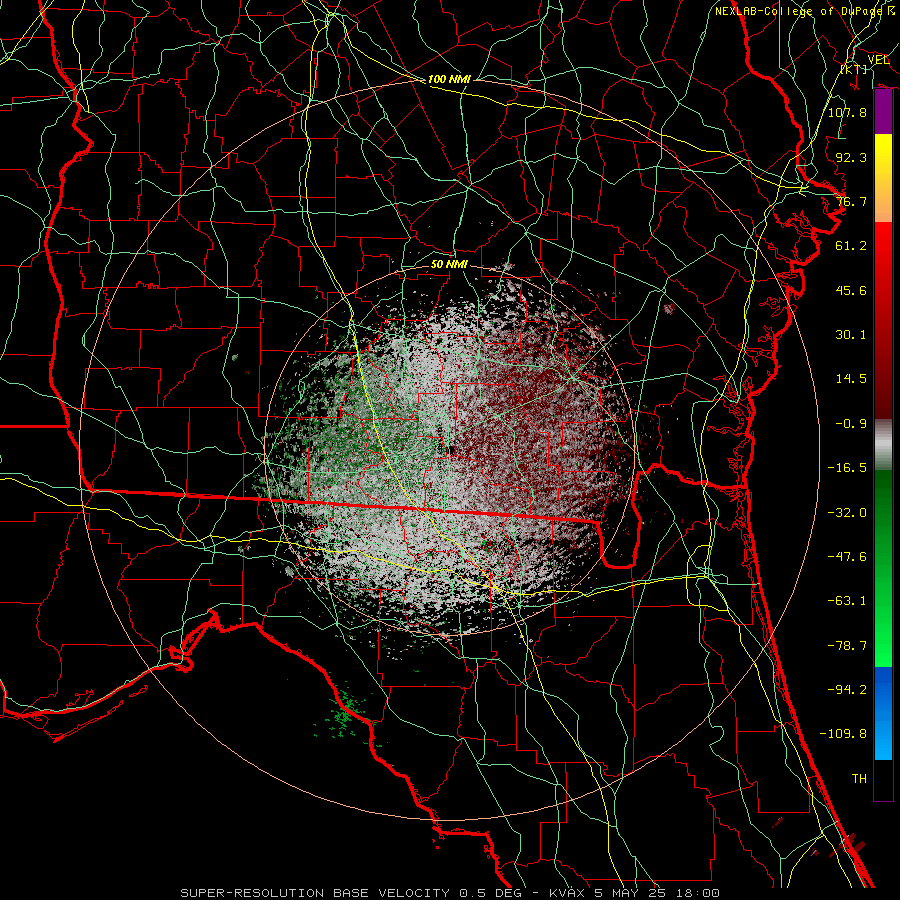900x900 pixels.
Task: Click the 14.5 velocity scale value
Action: (x=851, y=379)
